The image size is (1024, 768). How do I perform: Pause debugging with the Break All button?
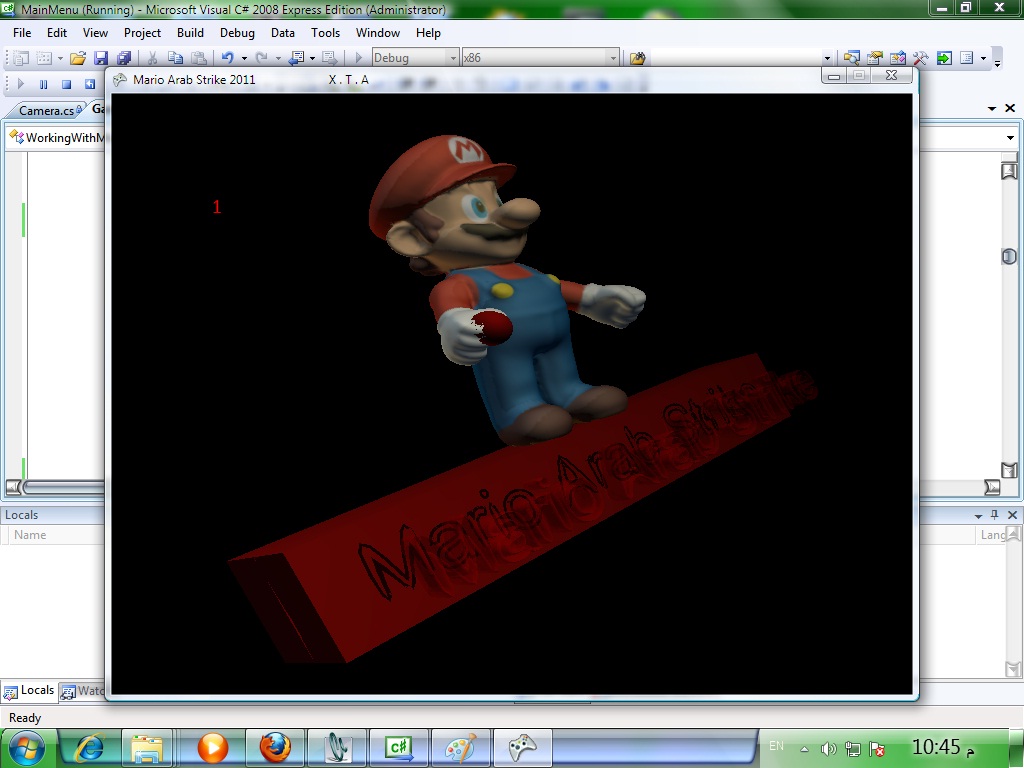[x=43, y=84]
